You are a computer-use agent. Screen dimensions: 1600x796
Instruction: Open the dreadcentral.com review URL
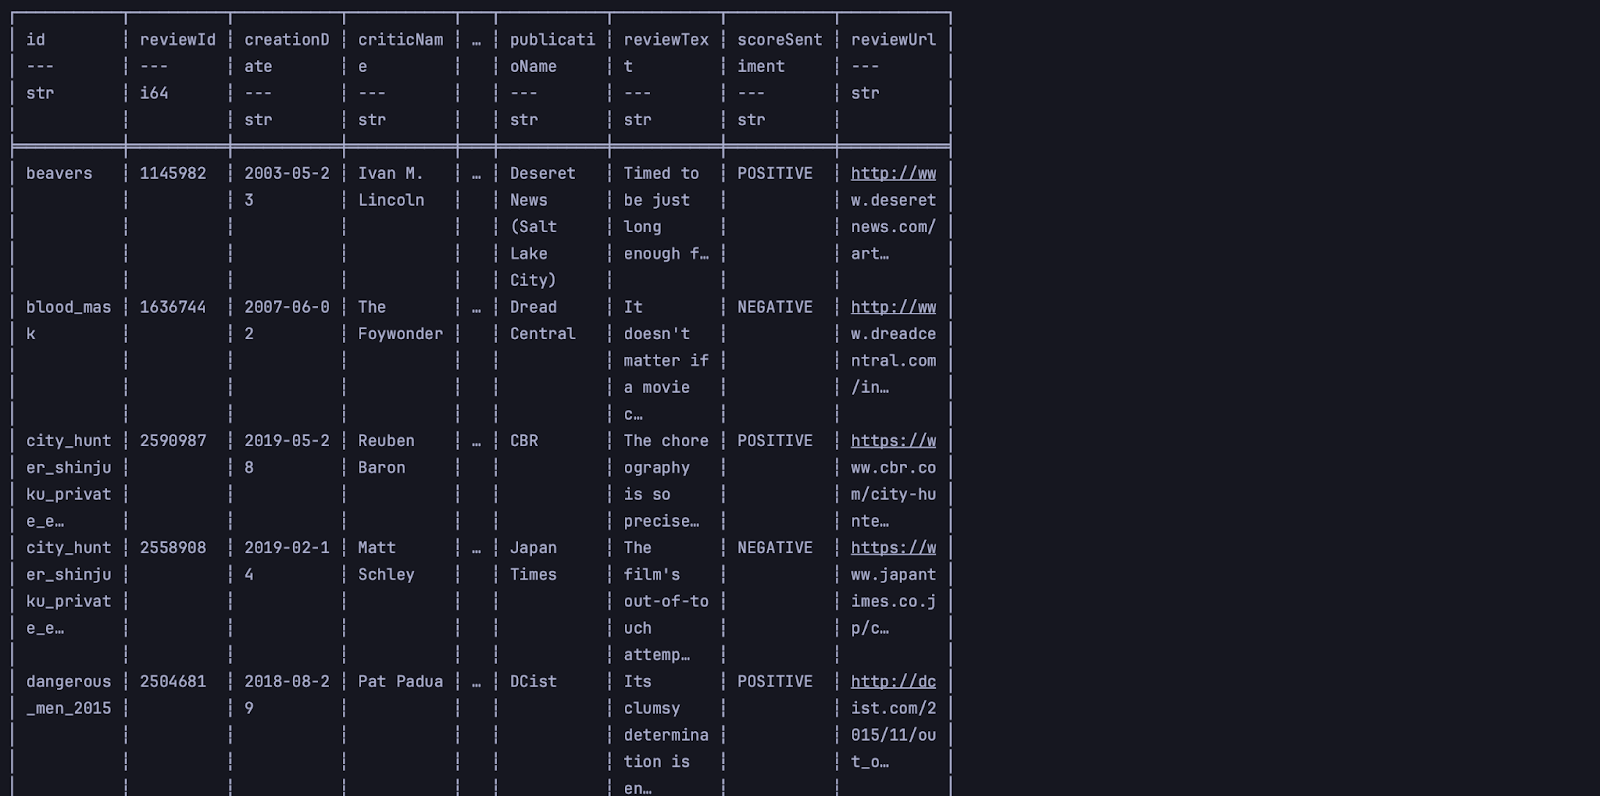pyautogui.click(x=893, y=307)
